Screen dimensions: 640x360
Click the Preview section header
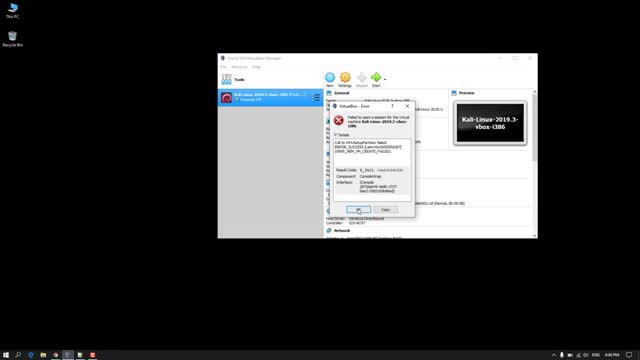[x=467, y=93]
